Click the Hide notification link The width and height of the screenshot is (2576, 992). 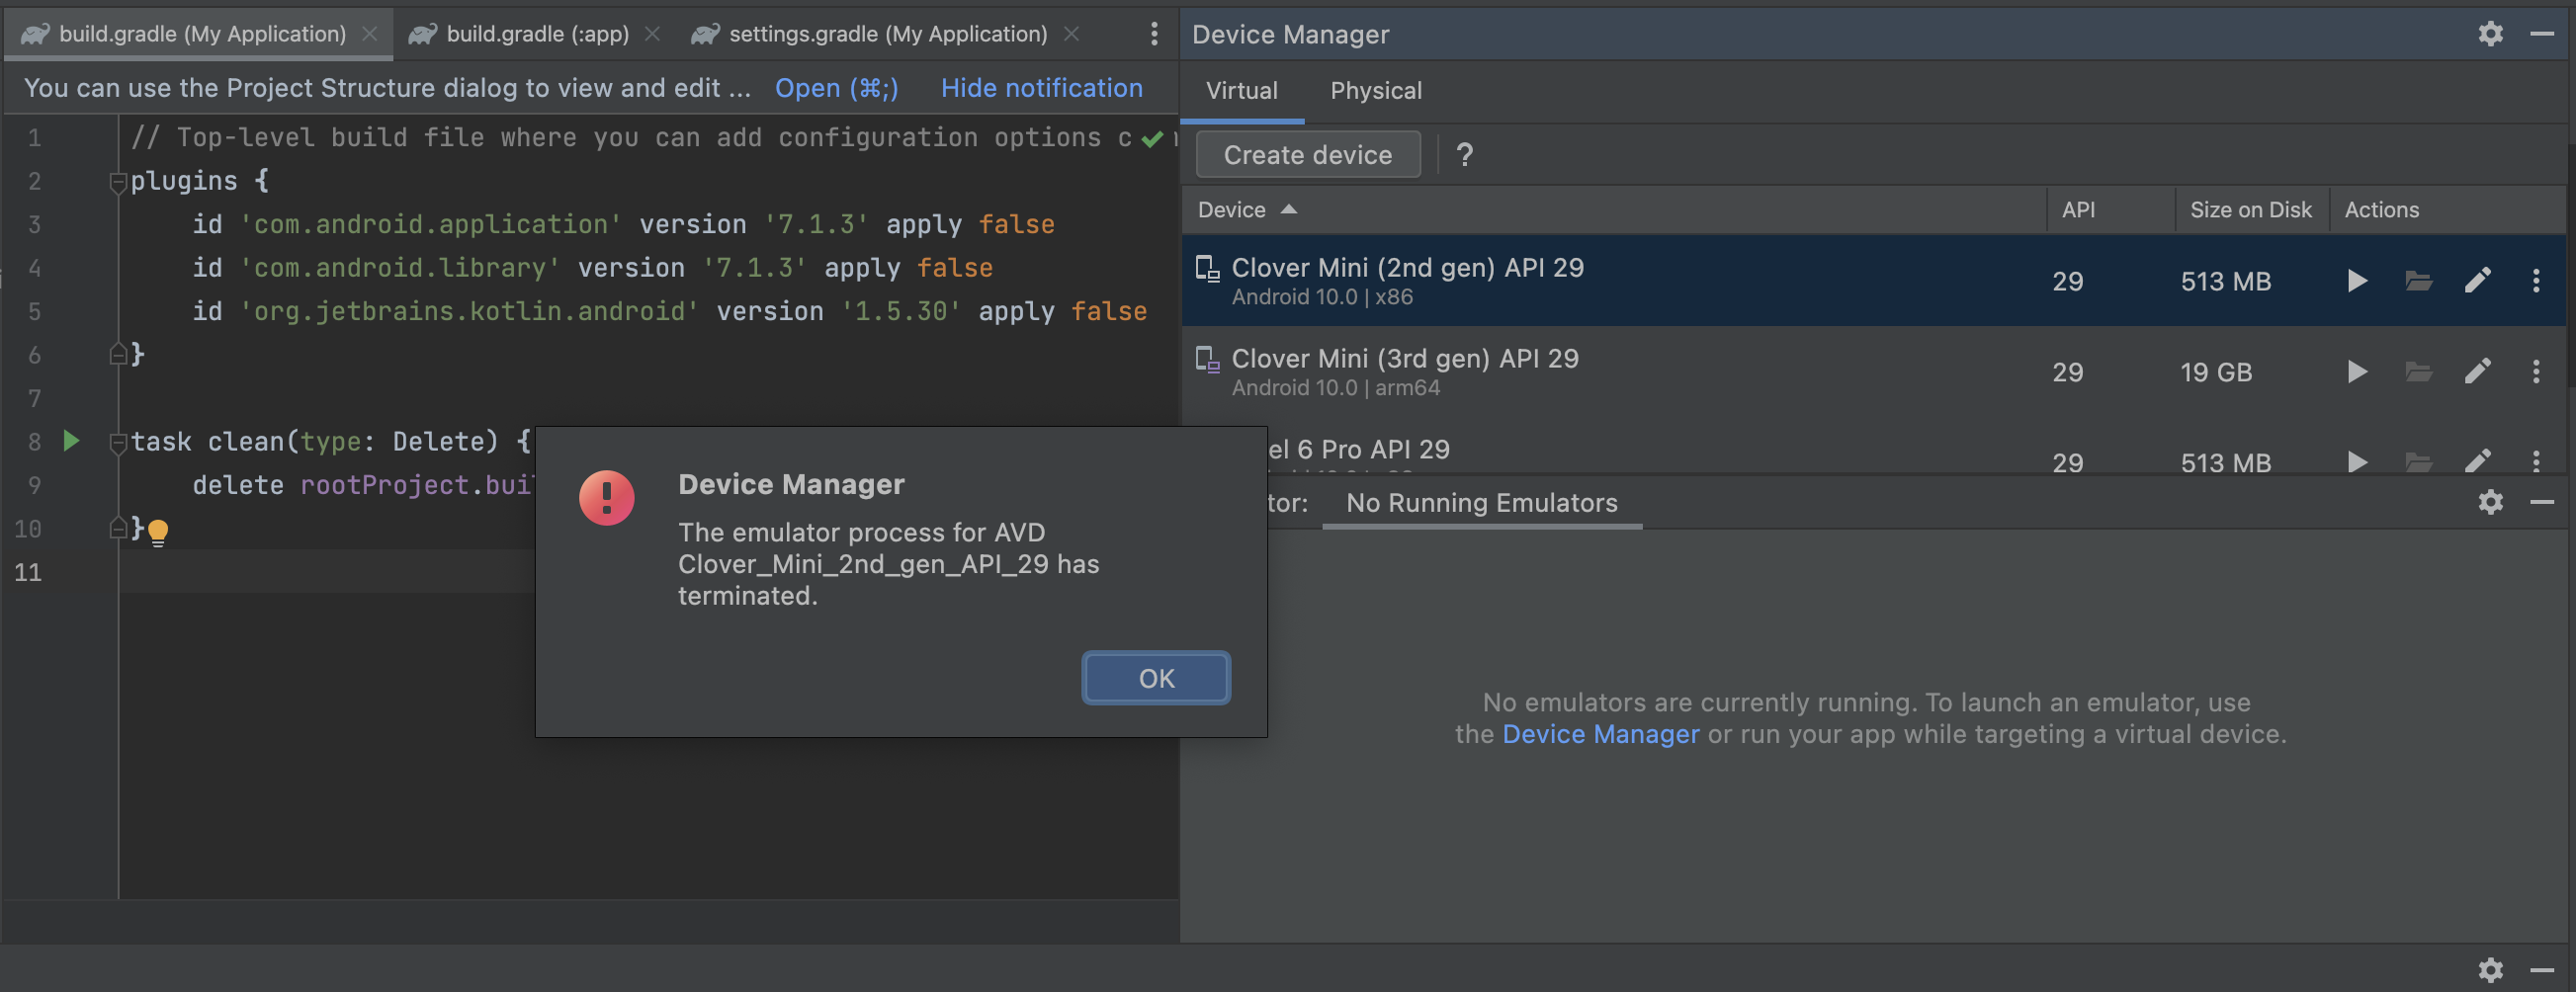(1041, 88)
